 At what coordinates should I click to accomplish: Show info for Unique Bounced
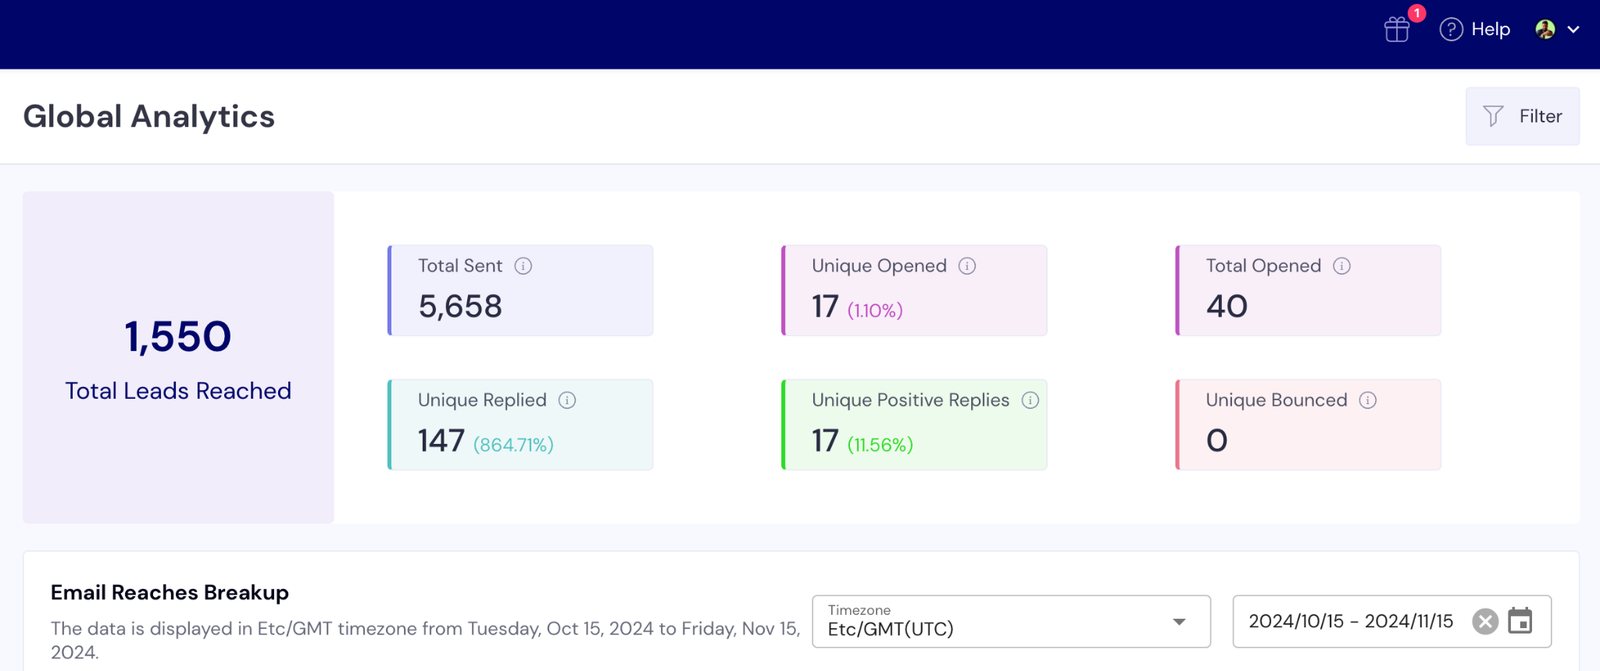point(1368,400)
